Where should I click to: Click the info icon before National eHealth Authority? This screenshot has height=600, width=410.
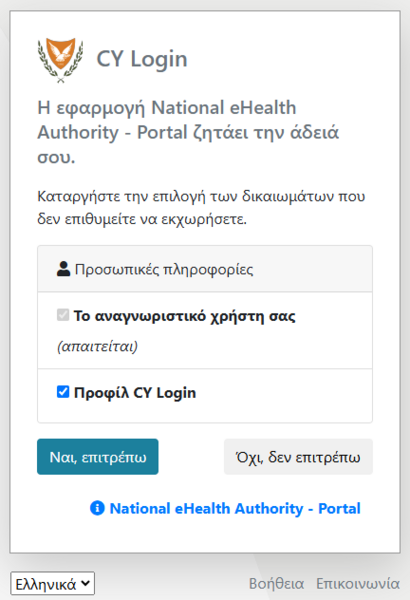(x=97, y=508)
